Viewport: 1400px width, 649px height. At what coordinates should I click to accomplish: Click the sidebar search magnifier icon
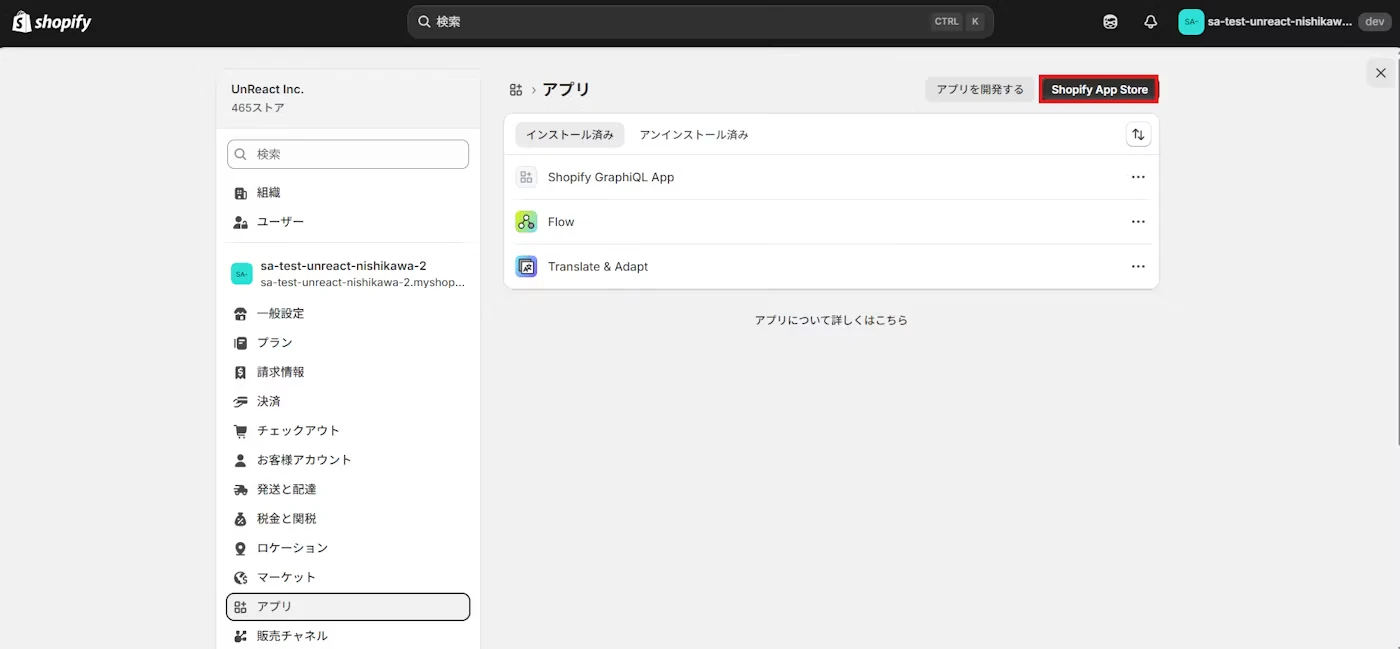point(241,154)
